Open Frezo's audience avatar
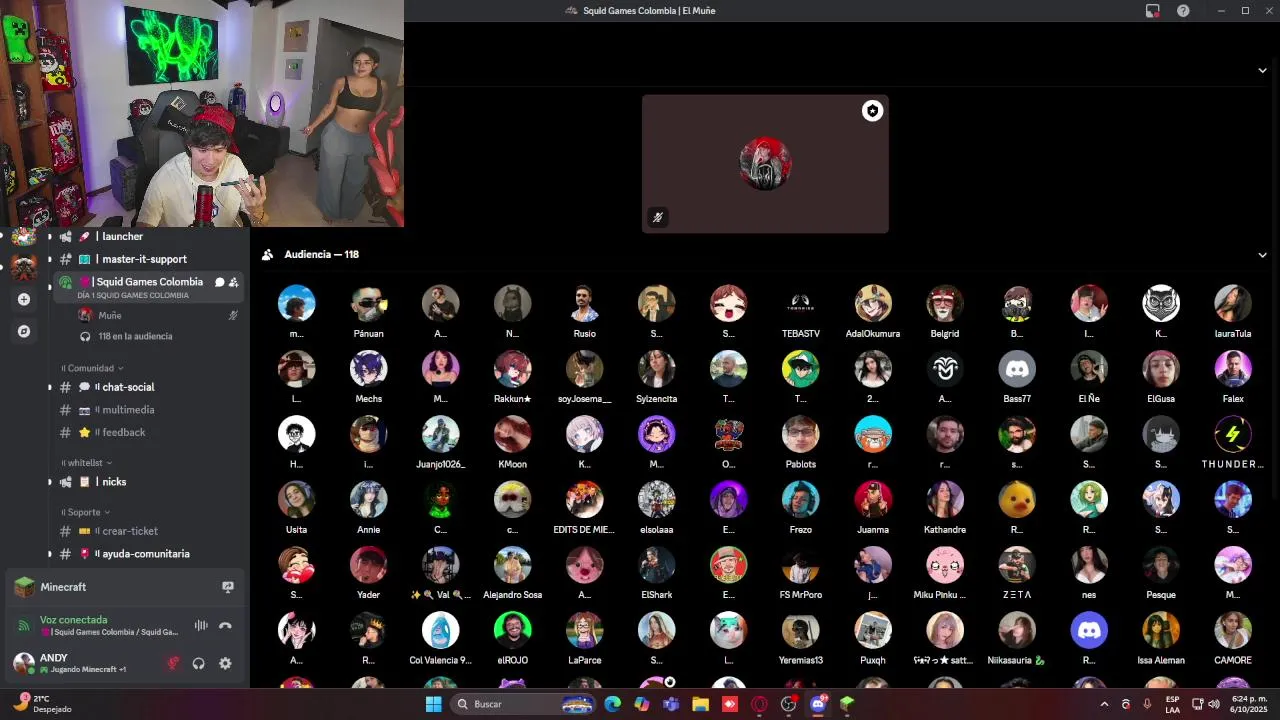 [x=800, y=499]
